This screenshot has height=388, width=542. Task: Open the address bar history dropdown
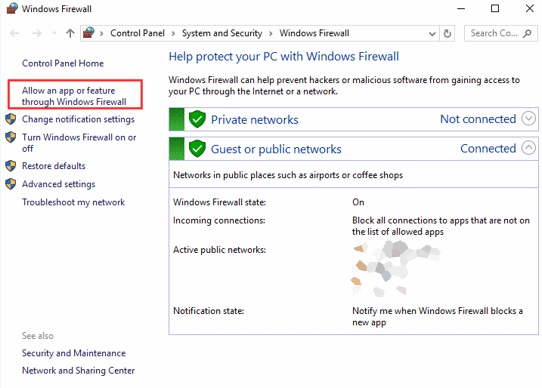pos(432,34)
